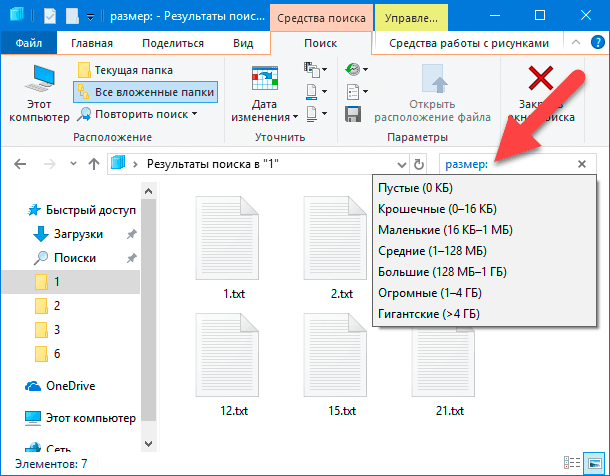610x476 pixels.
Task: Collapse the ribbon with chevron
Action: [x=576, y=42]
